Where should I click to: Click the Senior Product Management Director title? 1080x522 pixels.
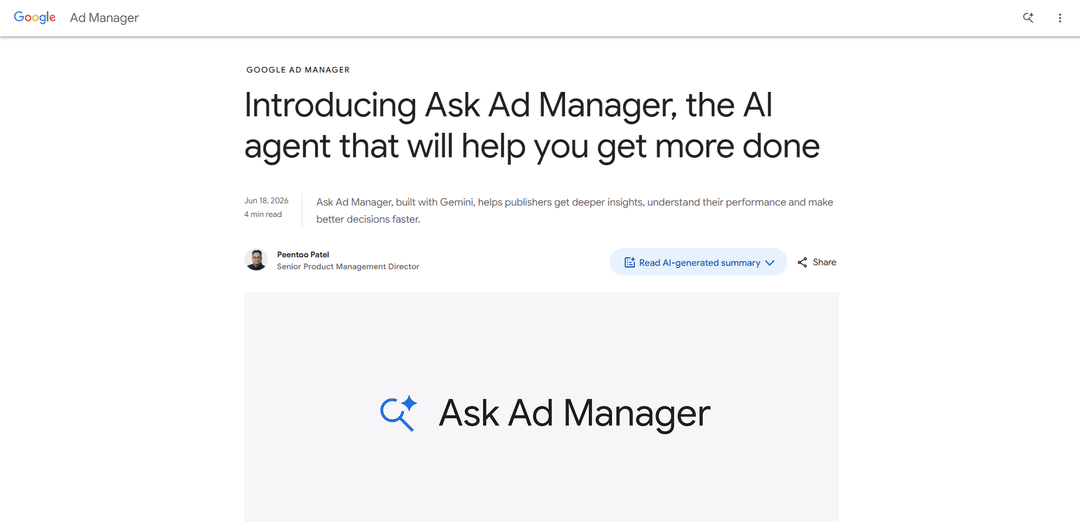pyautogui.click(x=348, y=267)
